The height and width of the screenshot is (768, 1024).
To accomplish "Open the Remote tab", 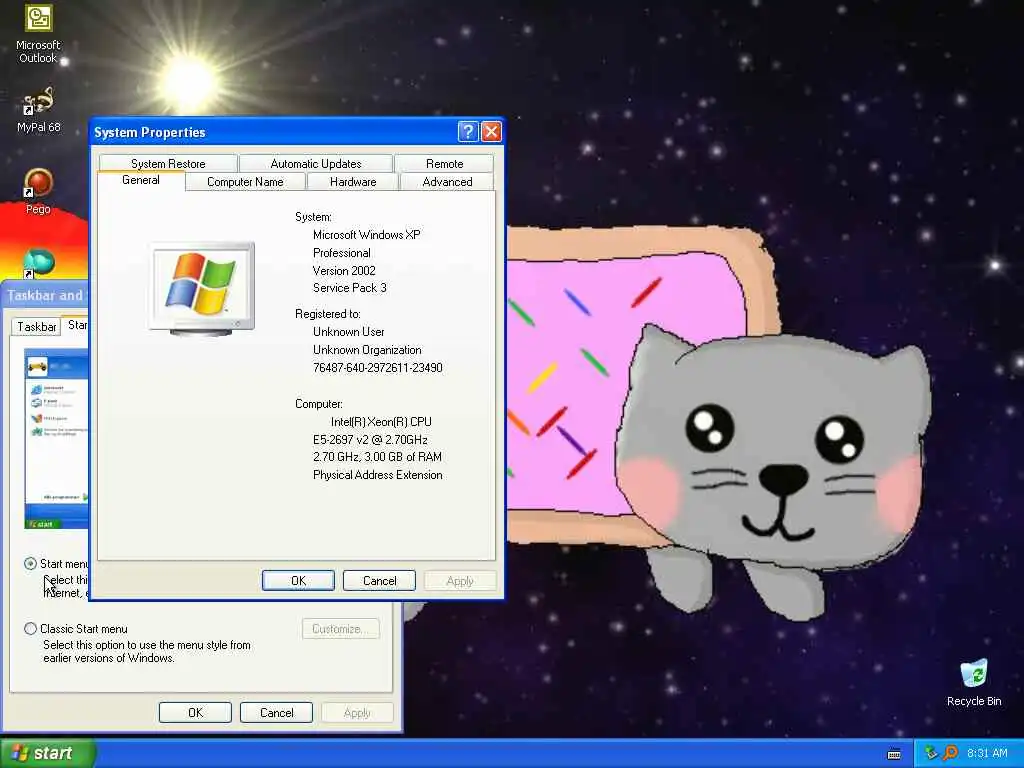I will tap(444, 163).
